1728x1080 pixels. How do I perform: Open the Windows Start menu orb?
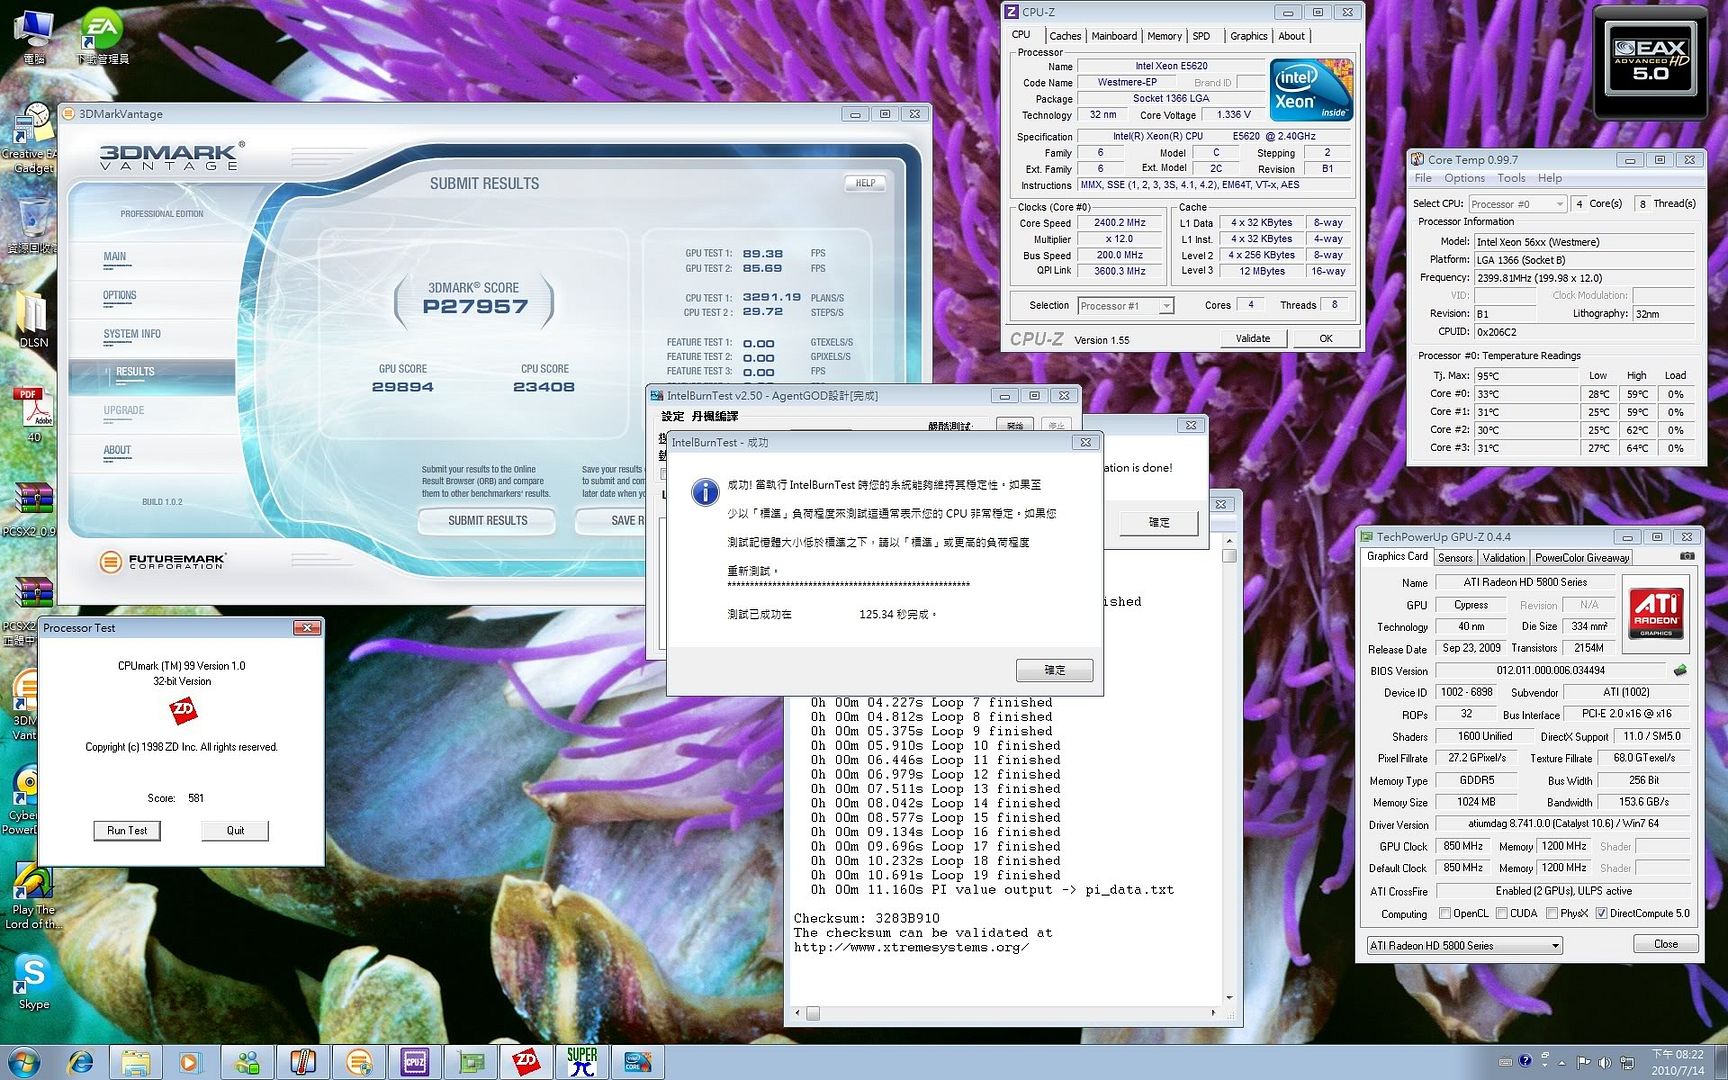click(x=24, y=1061)
